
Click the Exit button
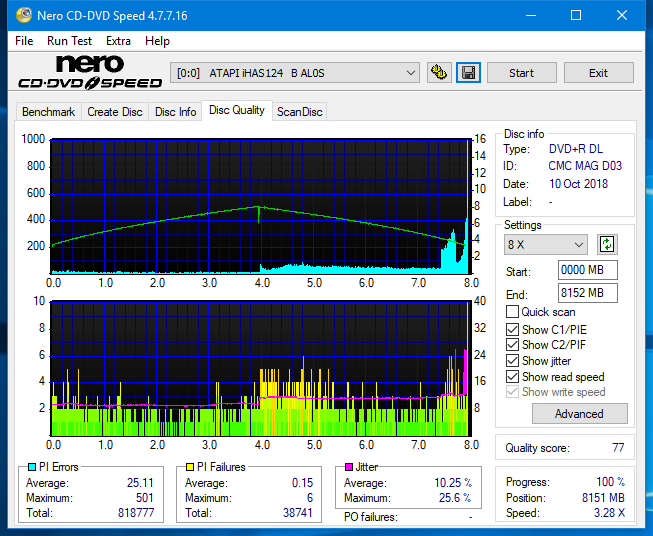coord(598,73)
